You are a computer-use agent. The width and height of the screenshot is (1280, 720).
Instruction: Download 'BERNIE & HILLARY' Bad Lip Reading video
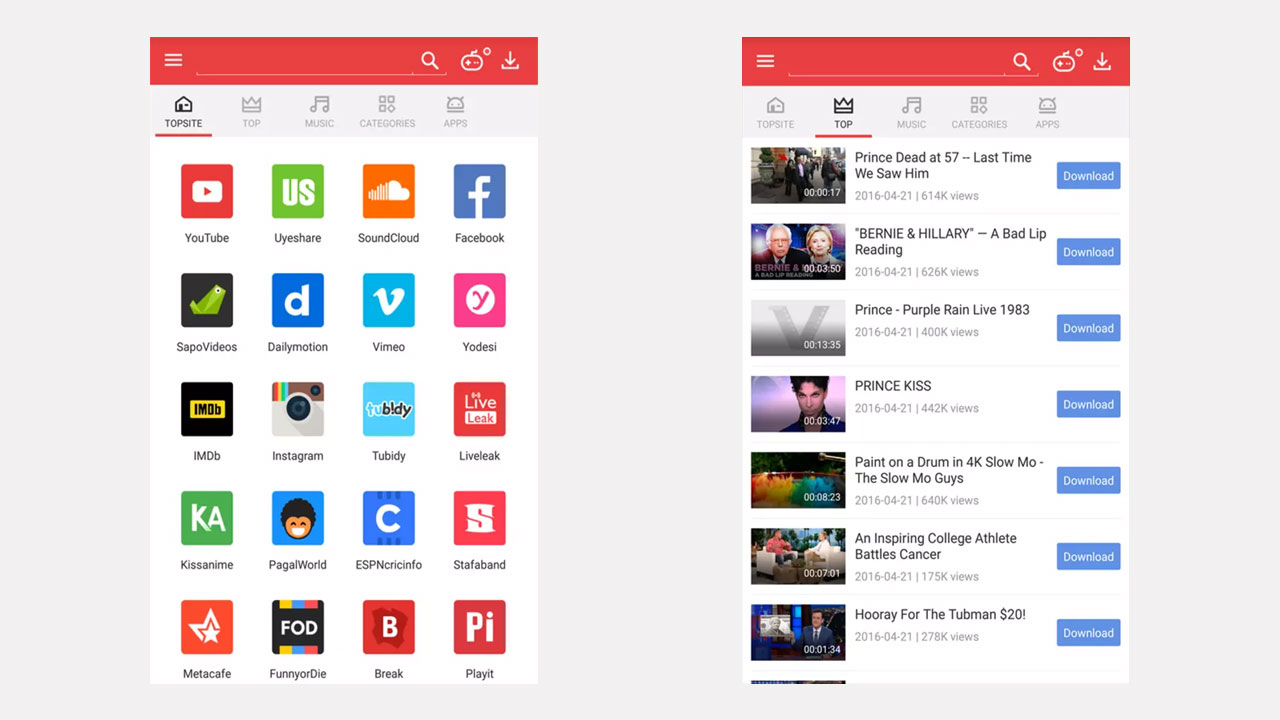pos(1088,252)
